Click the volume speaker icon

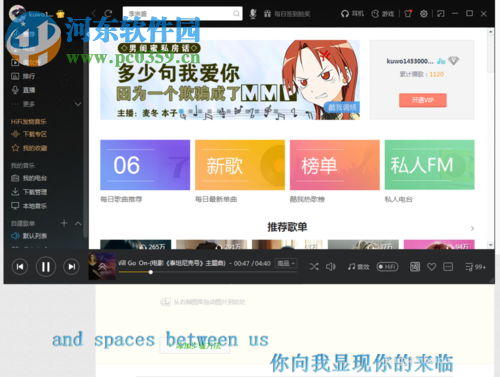point(331,267)
